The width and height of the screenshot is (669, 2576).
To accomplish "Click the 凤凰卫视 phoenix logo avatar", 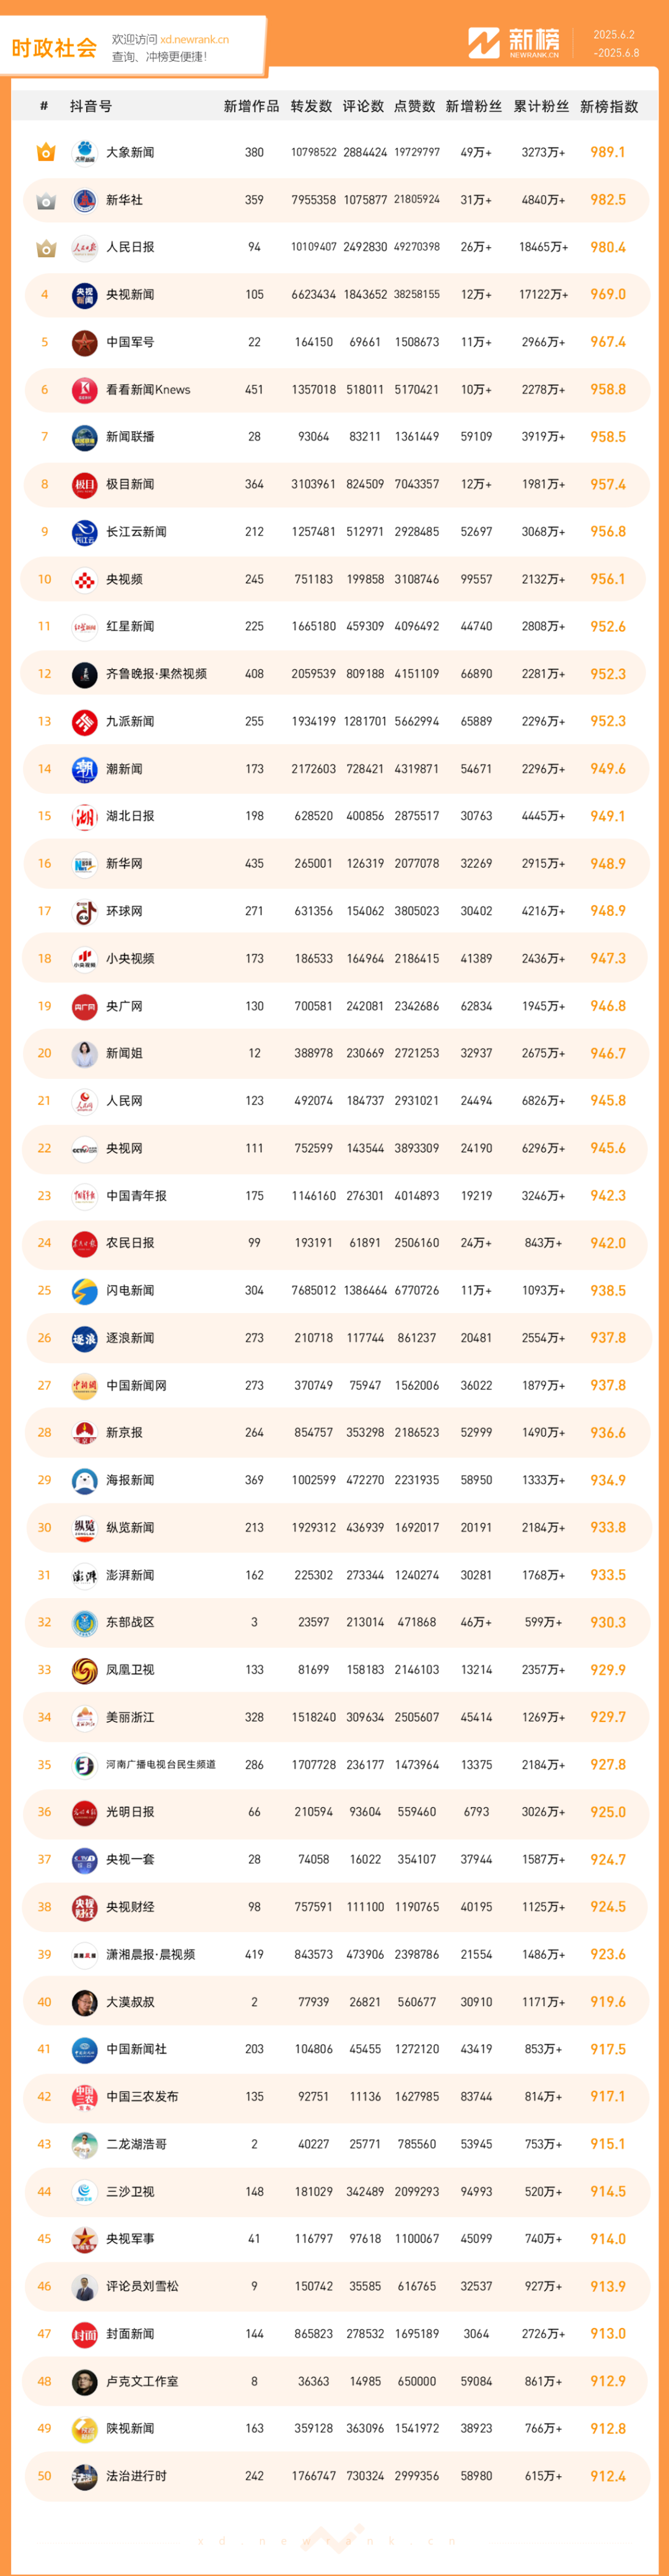I will pos(85,1670).
